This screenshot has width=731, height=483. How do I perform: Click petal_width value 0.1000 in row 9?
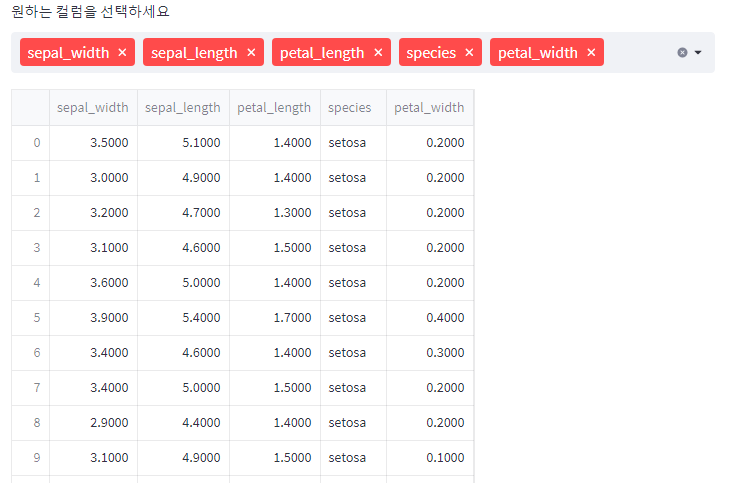coord(430,457)
